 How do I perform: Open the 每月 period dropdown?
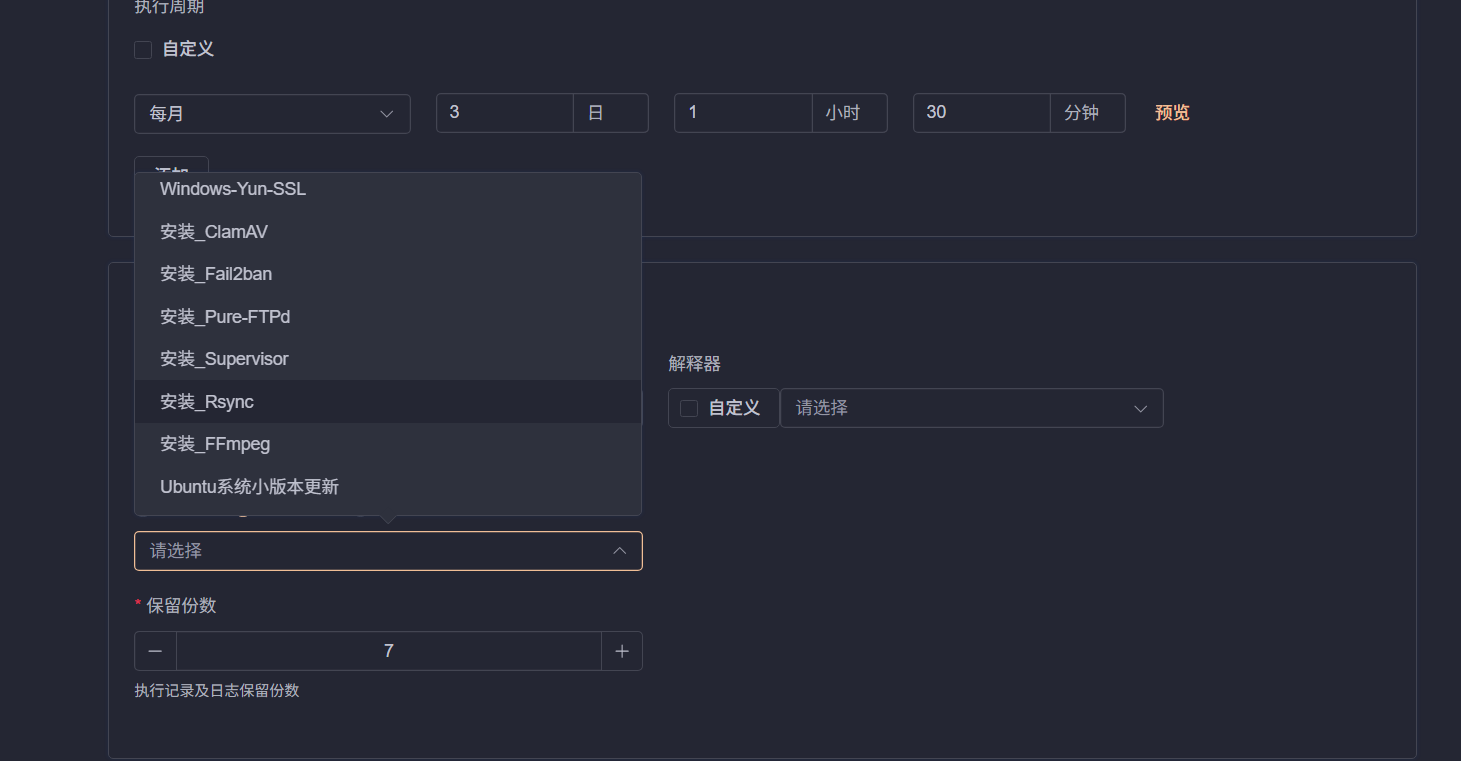[272, 113]
